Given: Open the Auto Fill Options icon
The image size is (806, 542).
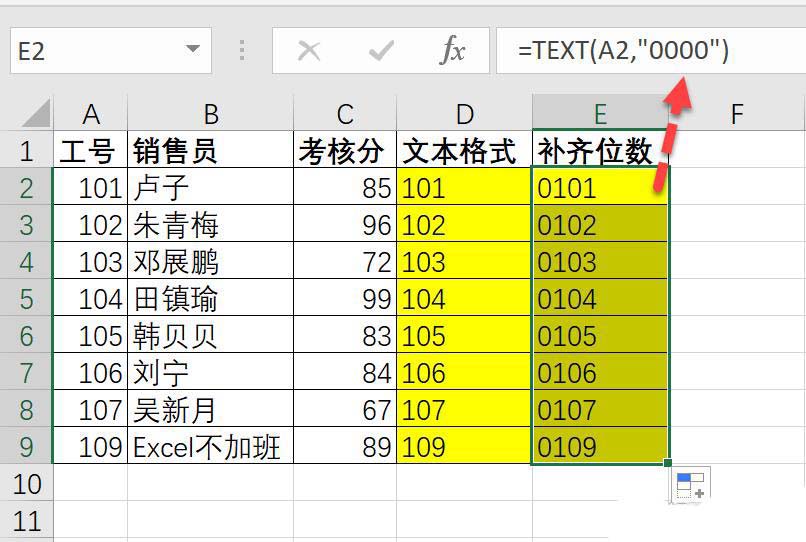Looking at the screenshot, I should (690, 486).
